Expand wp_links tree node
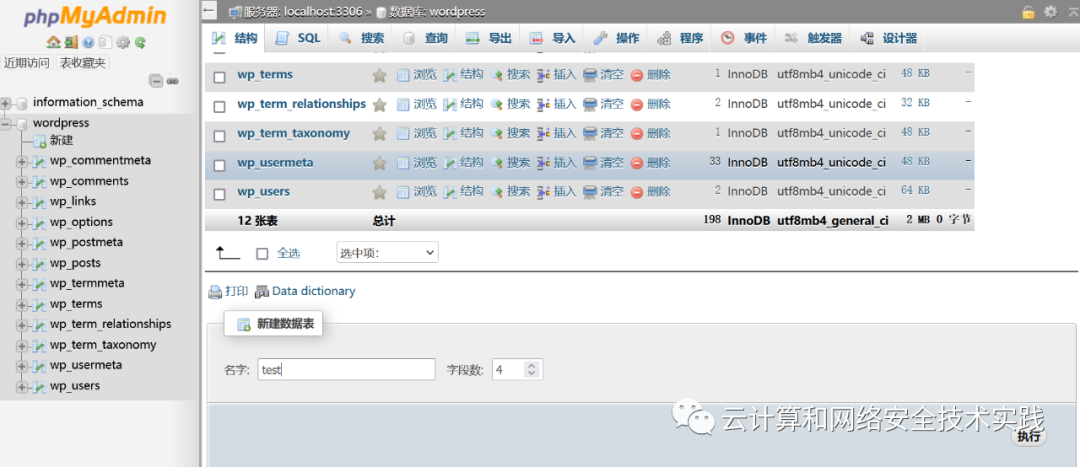 (x=22, y=203)
